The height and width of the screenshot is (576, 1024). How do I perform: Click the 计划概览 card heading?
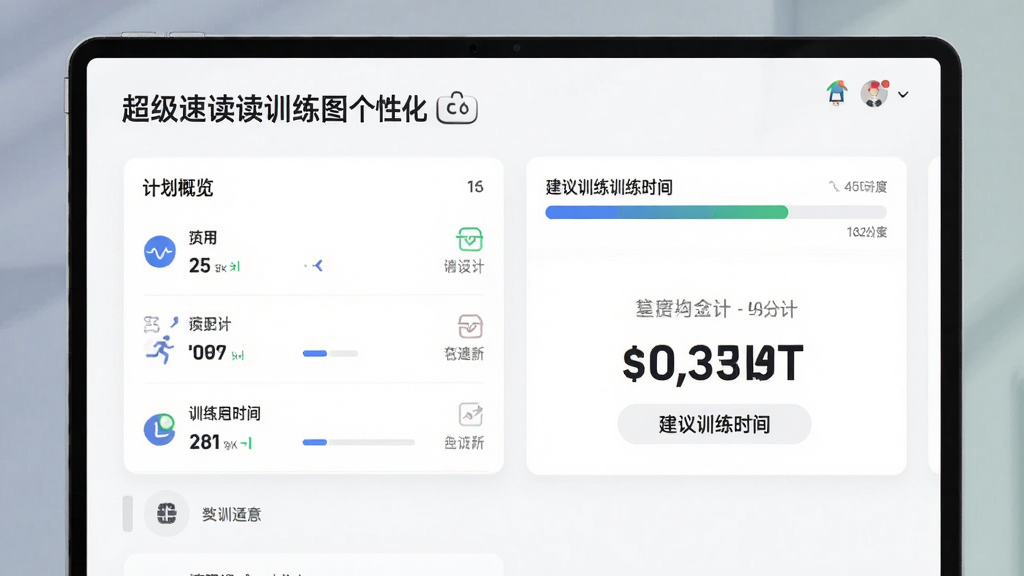click(178, 188)
